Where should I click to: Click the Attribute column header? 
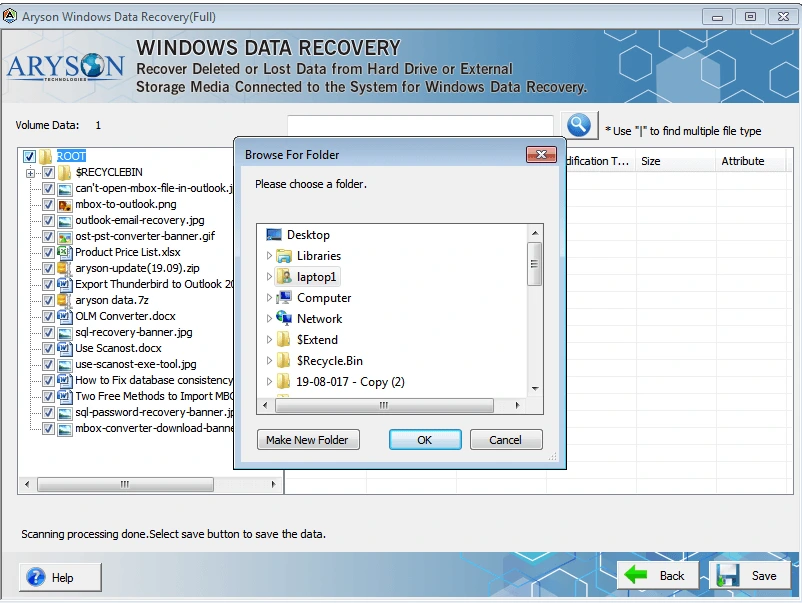[x=749, y=161]
